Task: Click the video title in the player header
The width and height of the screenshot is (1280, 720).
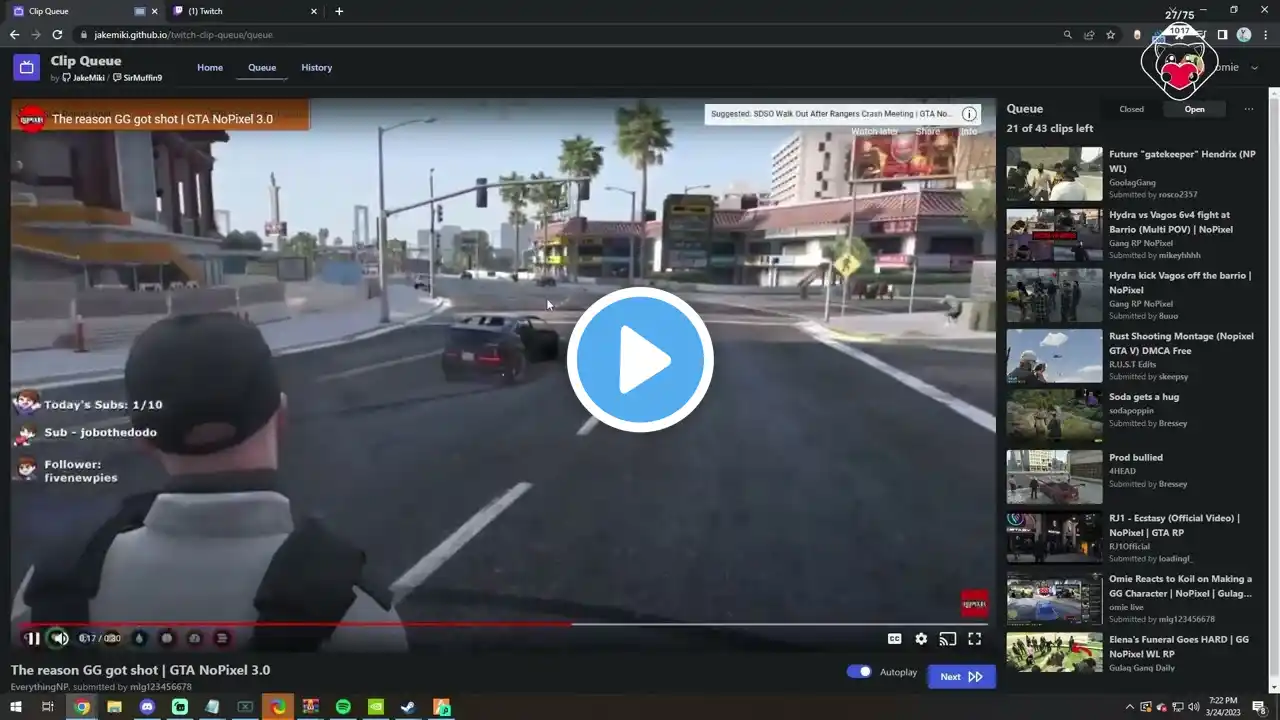Action: 162,119
